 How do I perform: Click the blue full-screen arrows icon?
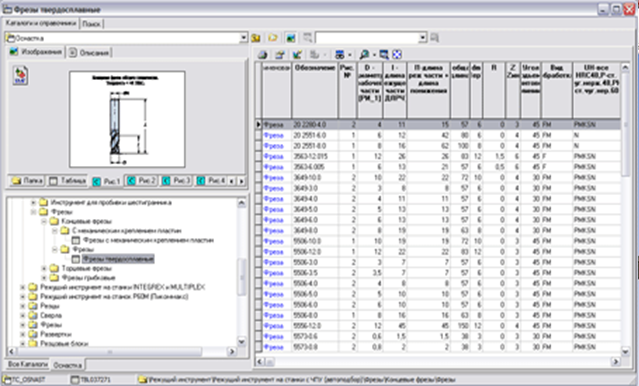397,54
